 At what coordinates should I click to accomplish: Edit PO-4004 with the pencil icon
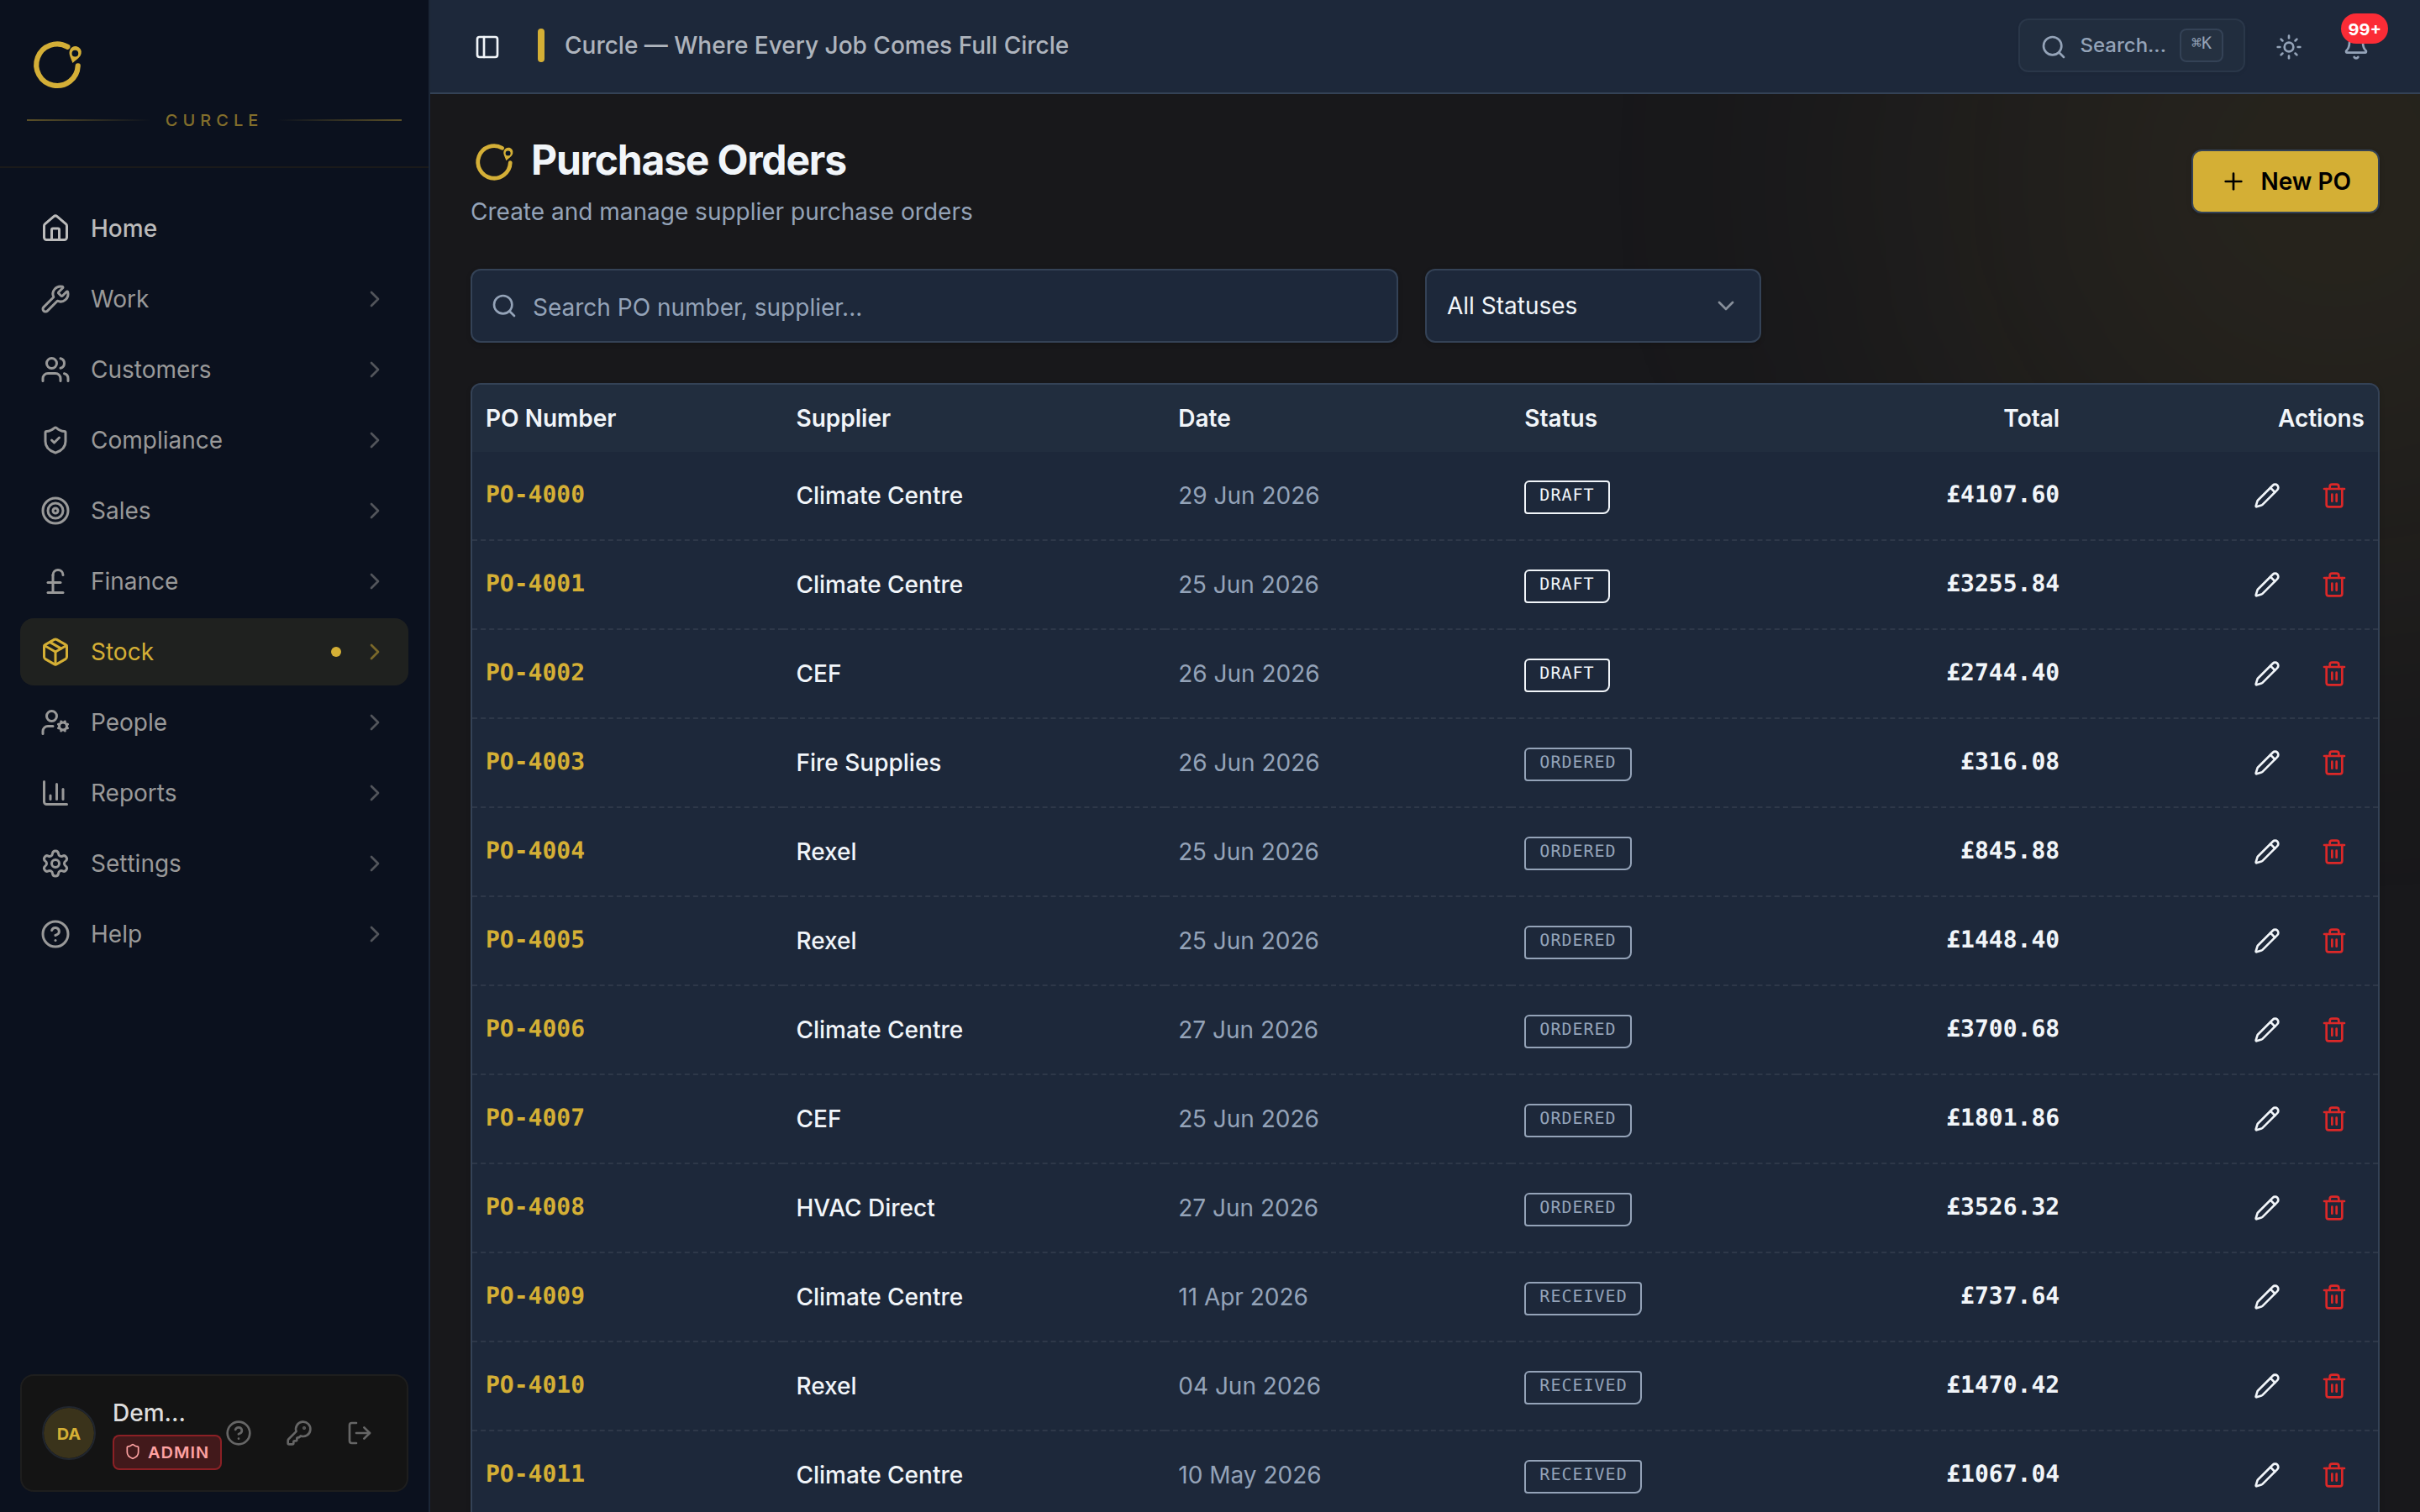click(2266, 852)
